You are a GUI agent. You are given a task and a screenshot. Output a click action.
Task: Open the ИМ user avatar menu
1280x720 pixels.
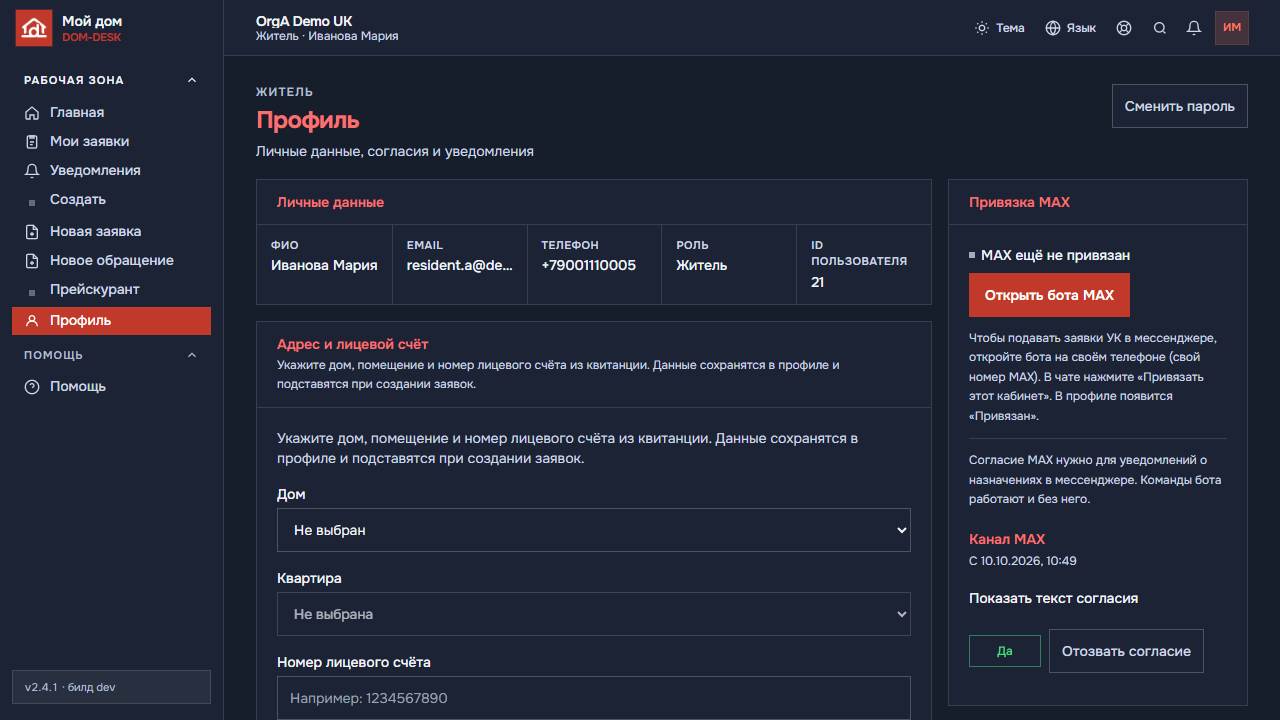coord(1232,28)
